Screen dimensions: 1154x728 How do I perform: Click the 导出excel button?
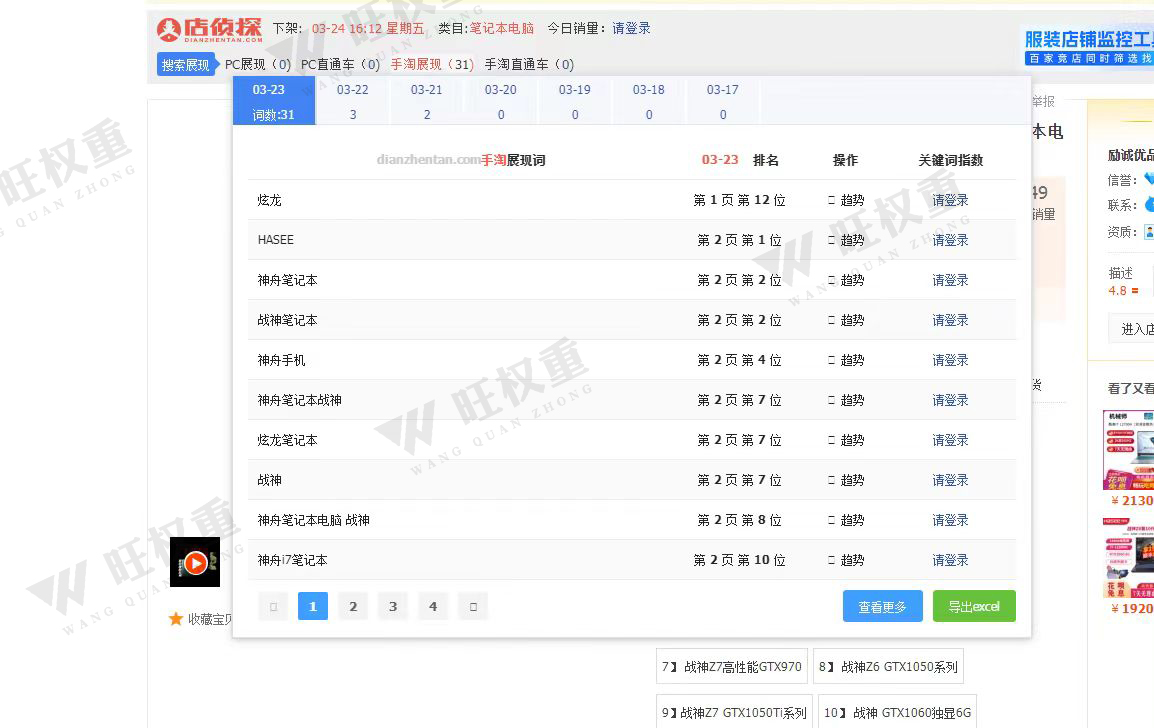tap(974, 606)
